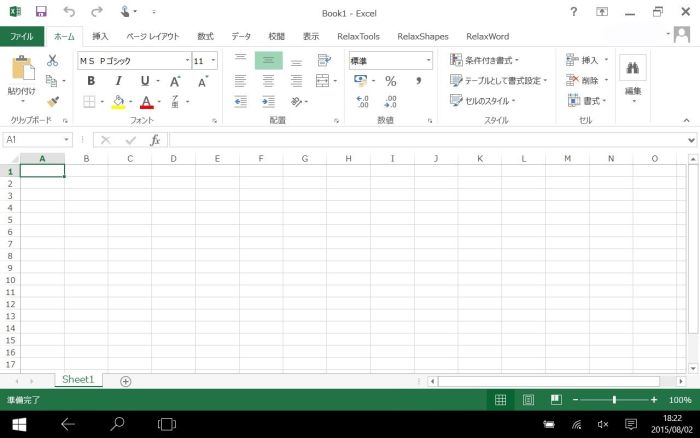Screen dimensions: 700x438
Task: Toggle bold formatting
Action: pos(92,81)
